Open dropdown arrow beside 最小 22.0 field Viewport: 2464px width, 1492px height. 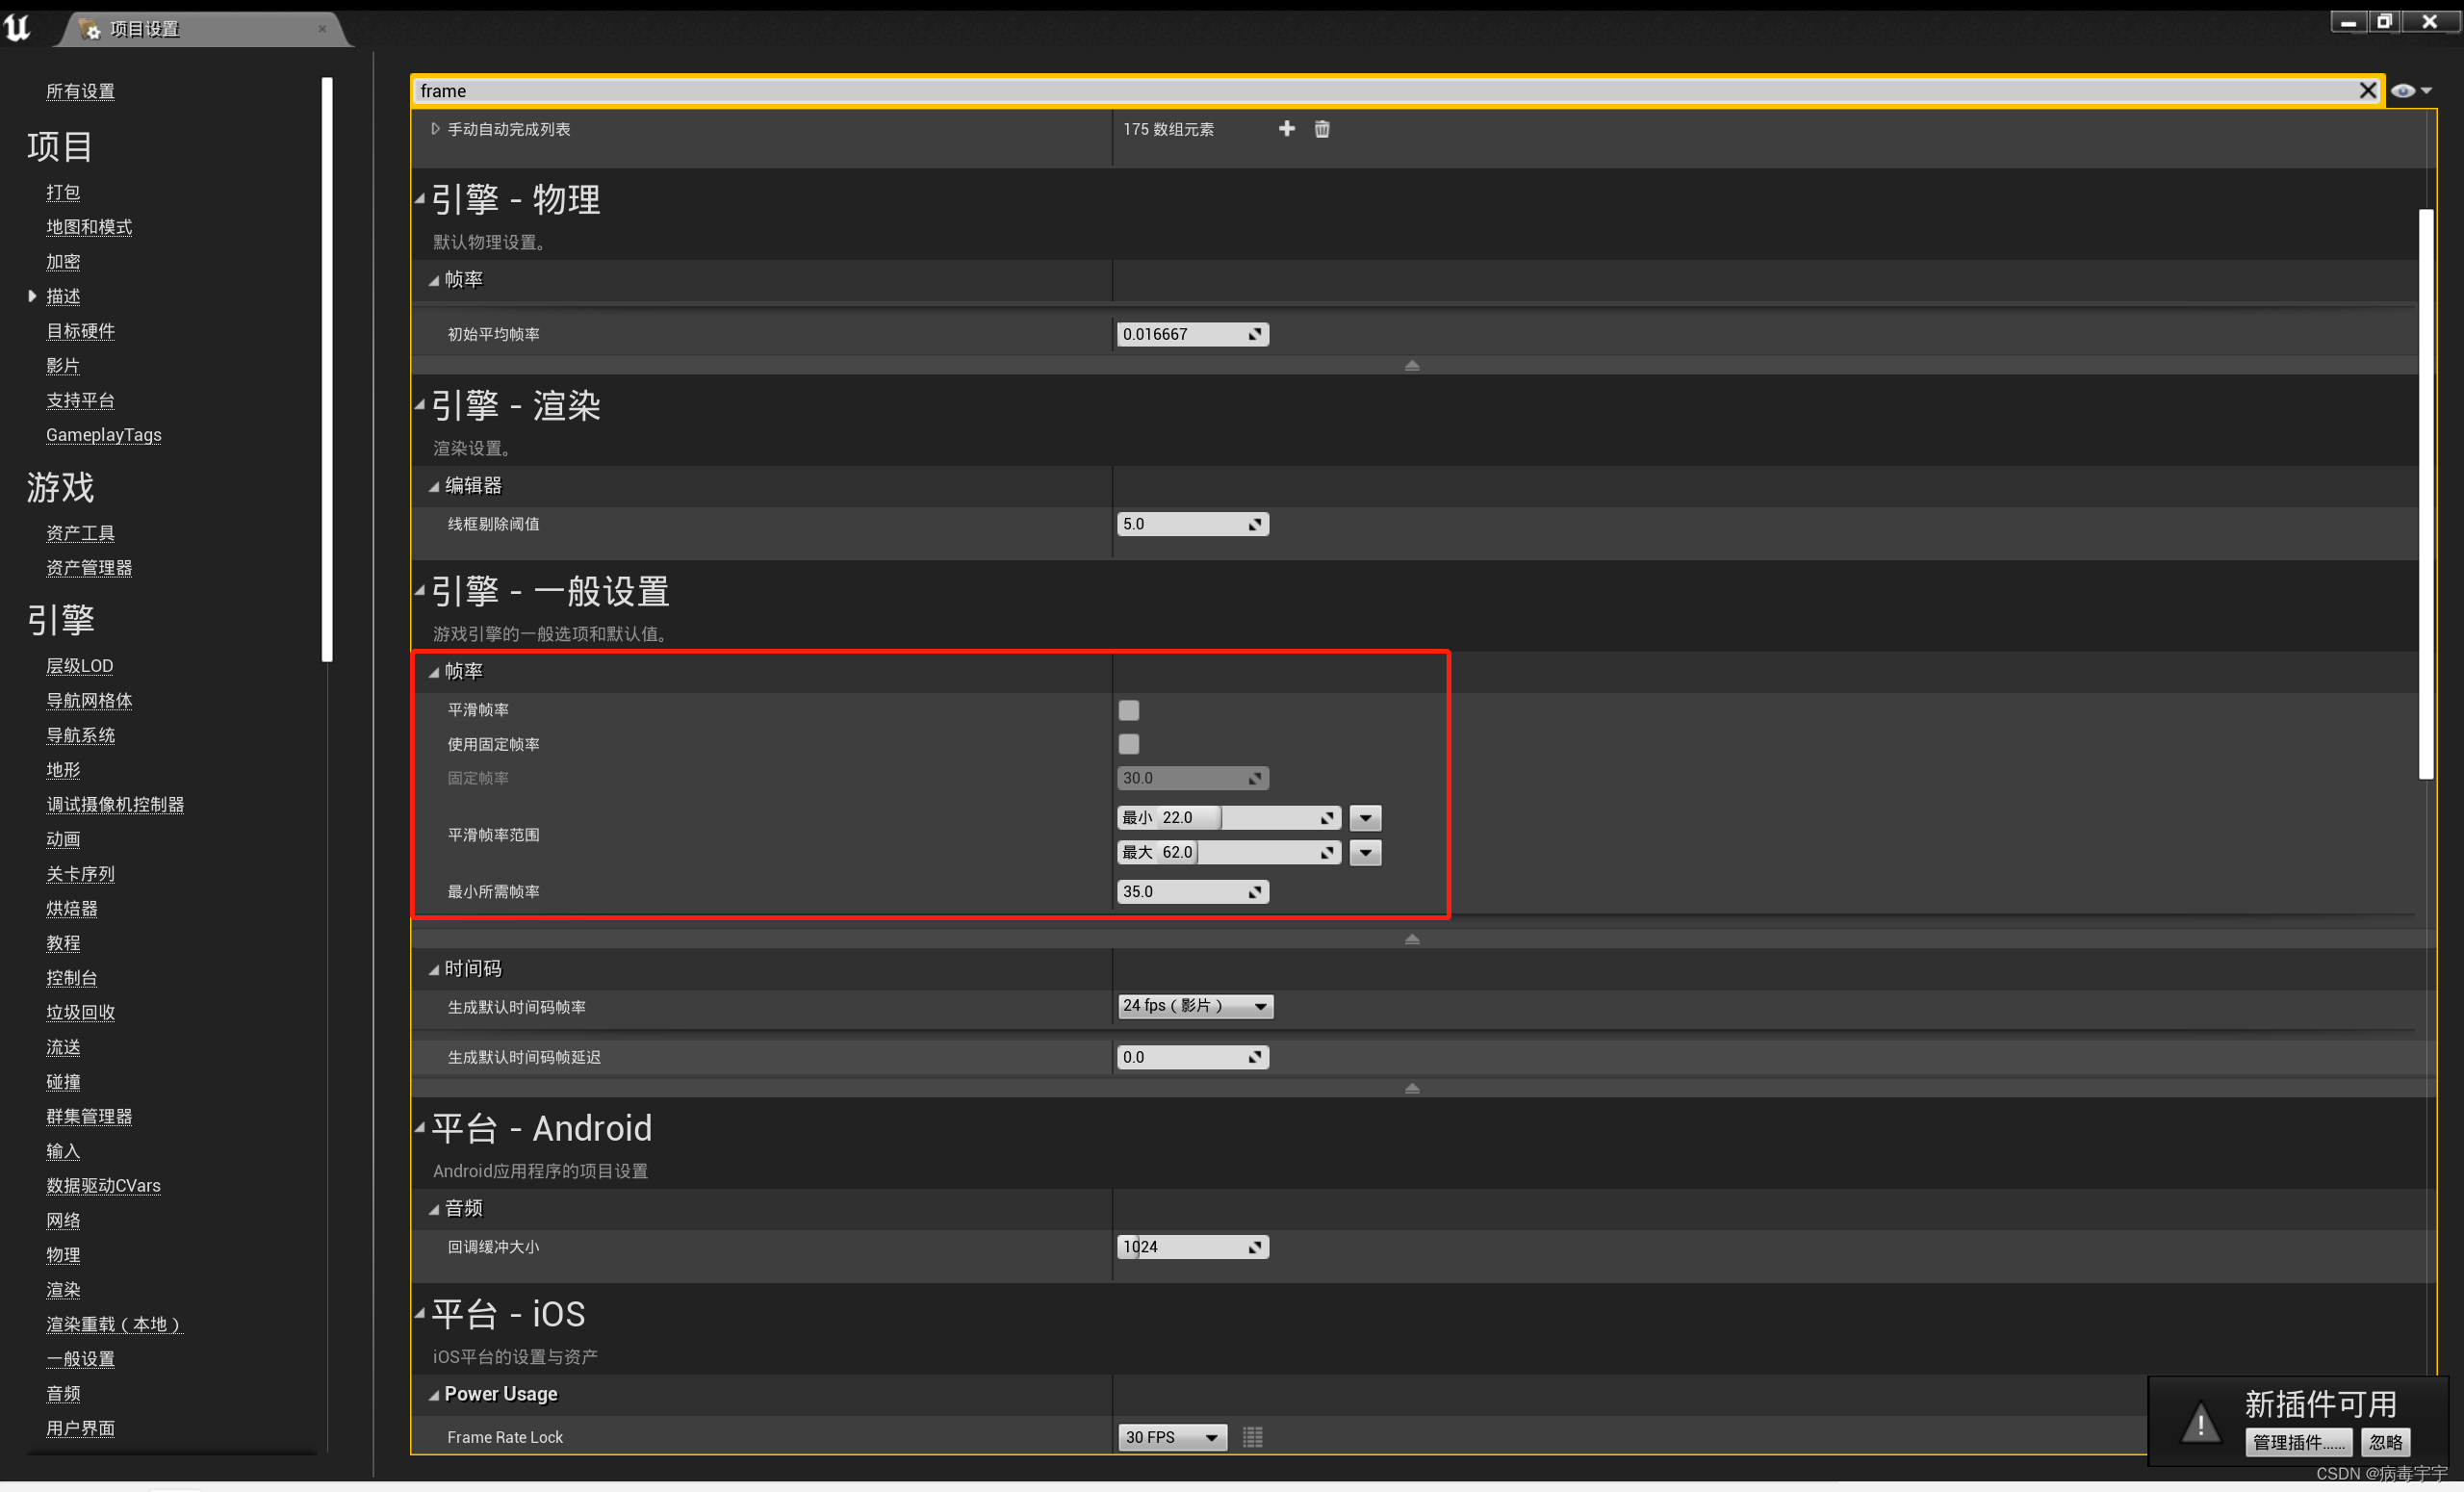click(1365, 817)
